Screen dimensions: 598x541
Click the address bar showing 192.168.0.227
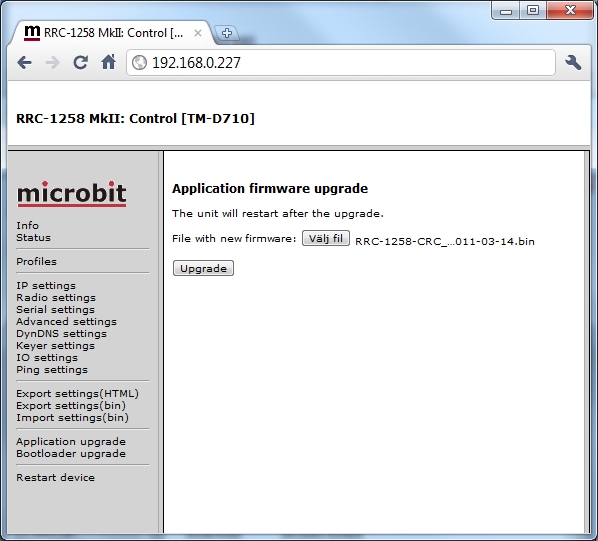click(341, 63)
